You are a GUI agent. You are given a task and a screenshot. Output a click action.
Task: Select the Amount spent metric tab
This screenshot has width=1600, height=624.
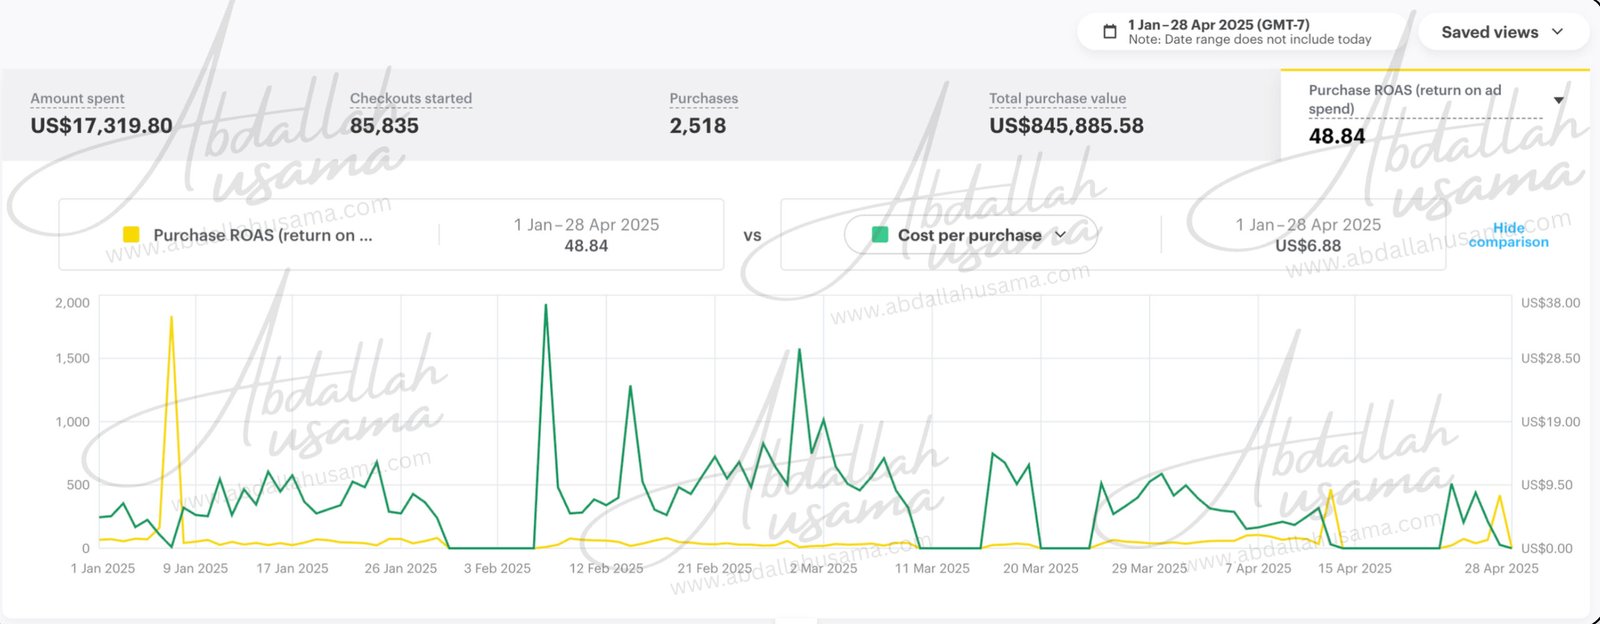(x=101, y=114)
